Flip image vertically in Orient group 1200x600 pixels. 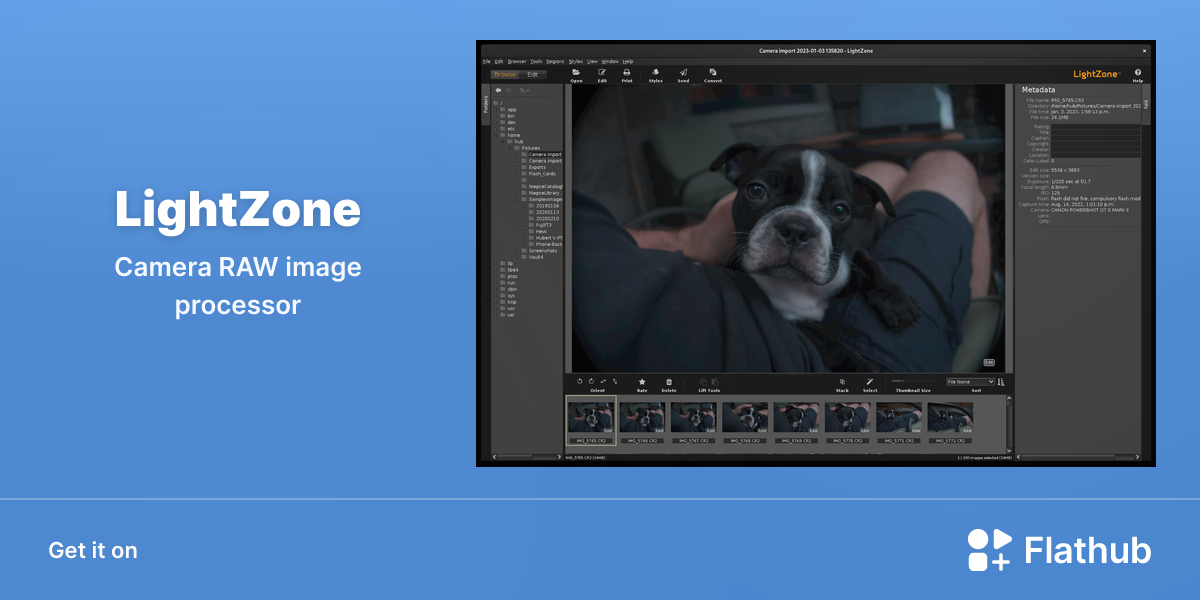(x=615, y=381)
